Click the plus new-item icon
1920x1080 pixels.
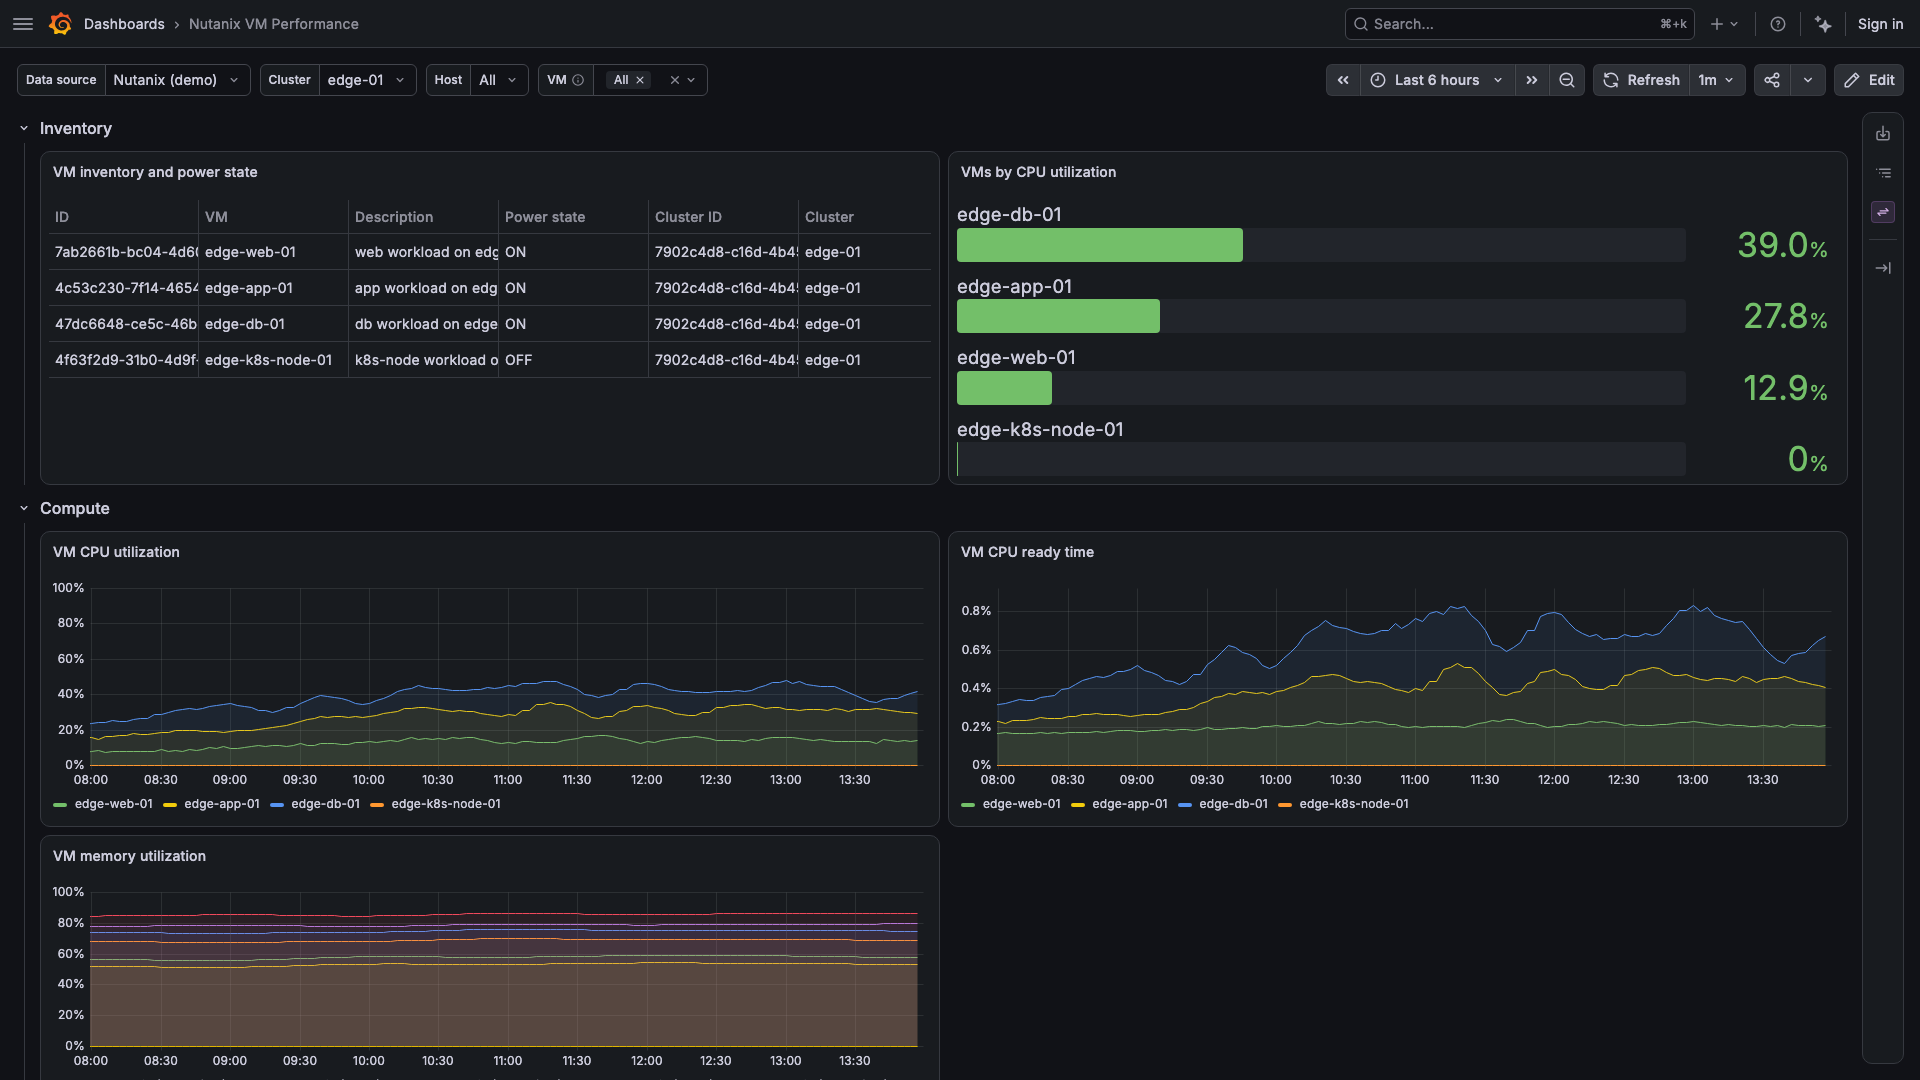1724,24
